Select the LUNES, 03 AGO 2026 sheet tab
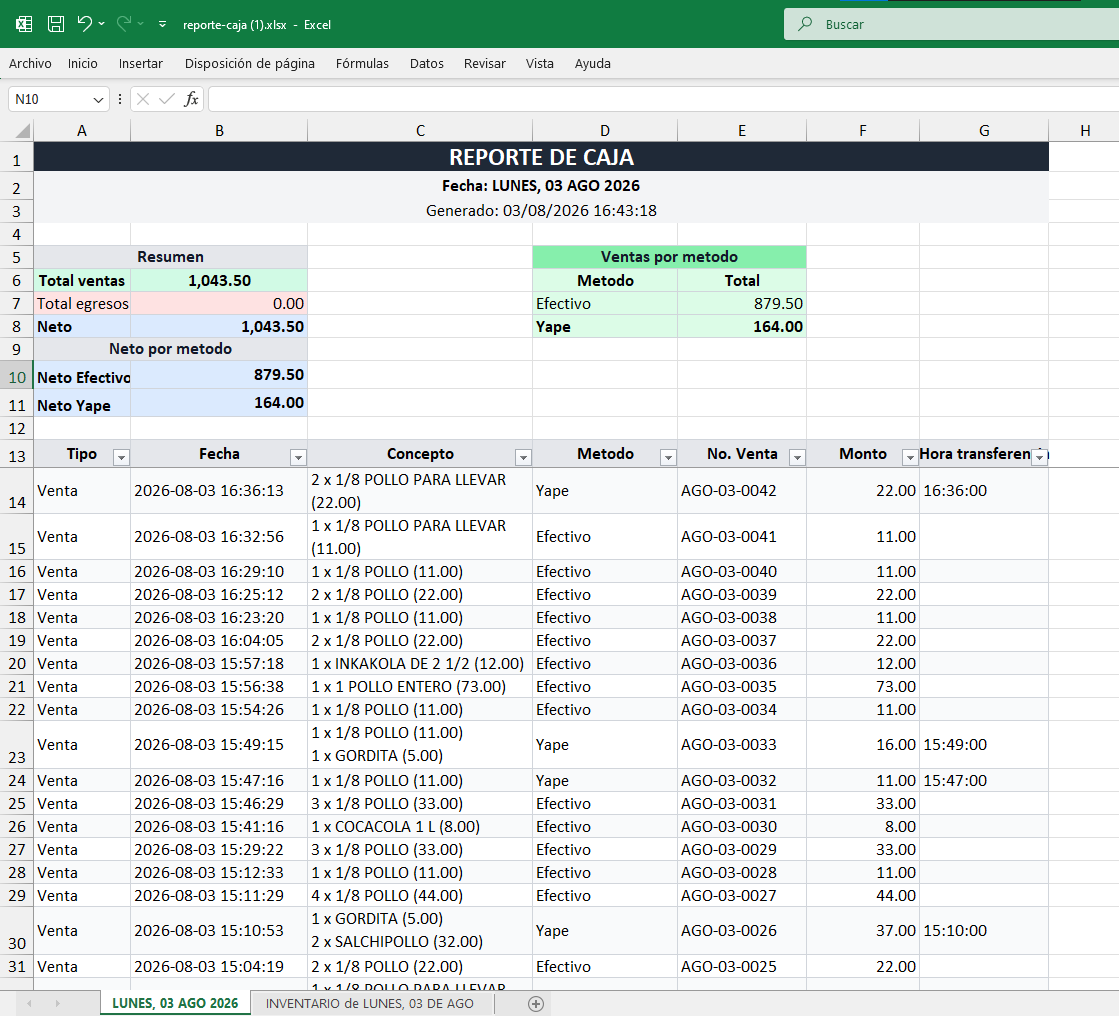 (175, 1003)
